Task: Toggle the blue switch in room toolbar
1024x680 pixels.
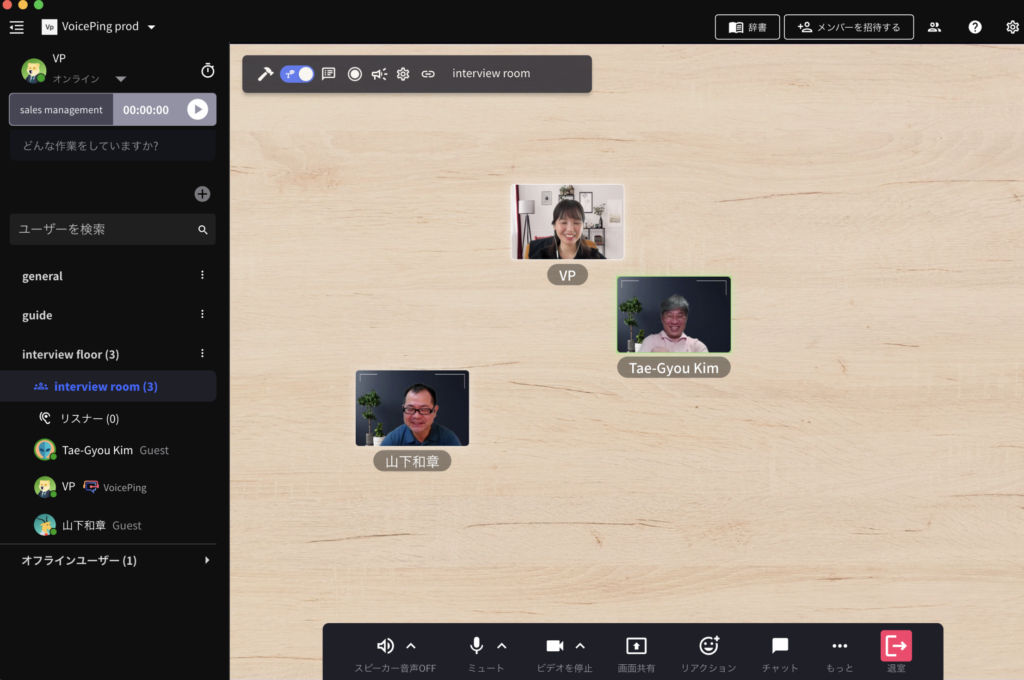Action: [x=297, y=74]
